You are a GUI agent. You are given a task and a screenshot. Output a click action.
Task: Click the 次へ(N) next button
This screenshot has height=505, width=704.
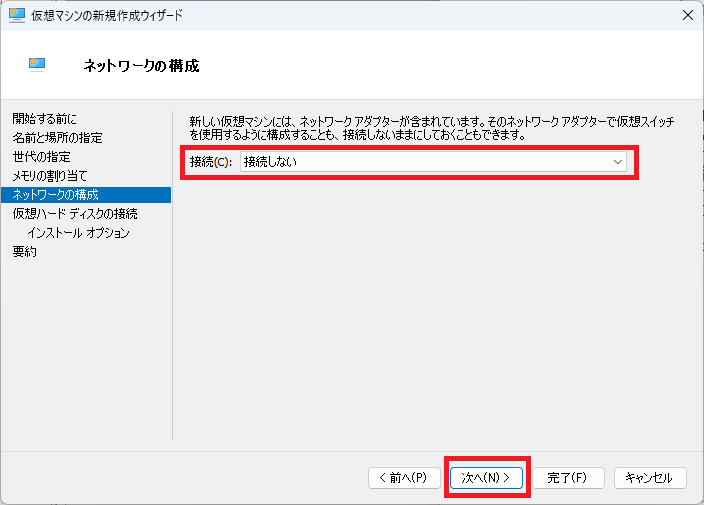coord(486,478)
